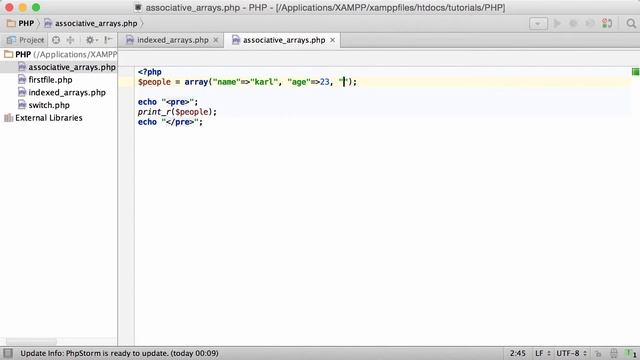Click the External Libraries bar-chart icon
640x360 pixels.
coord(9,118)
